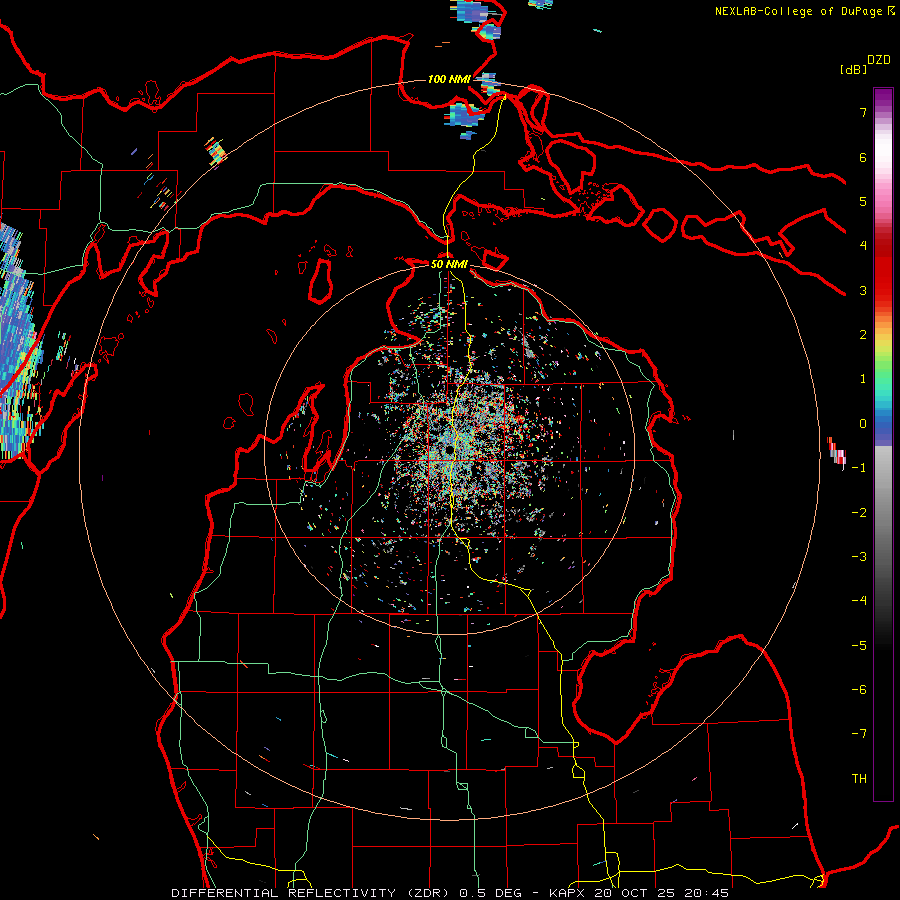The height and width of the screenshot is (900, 900).
Task: Click the pink-white echo near eastern range ring
Action: [837, 452]
